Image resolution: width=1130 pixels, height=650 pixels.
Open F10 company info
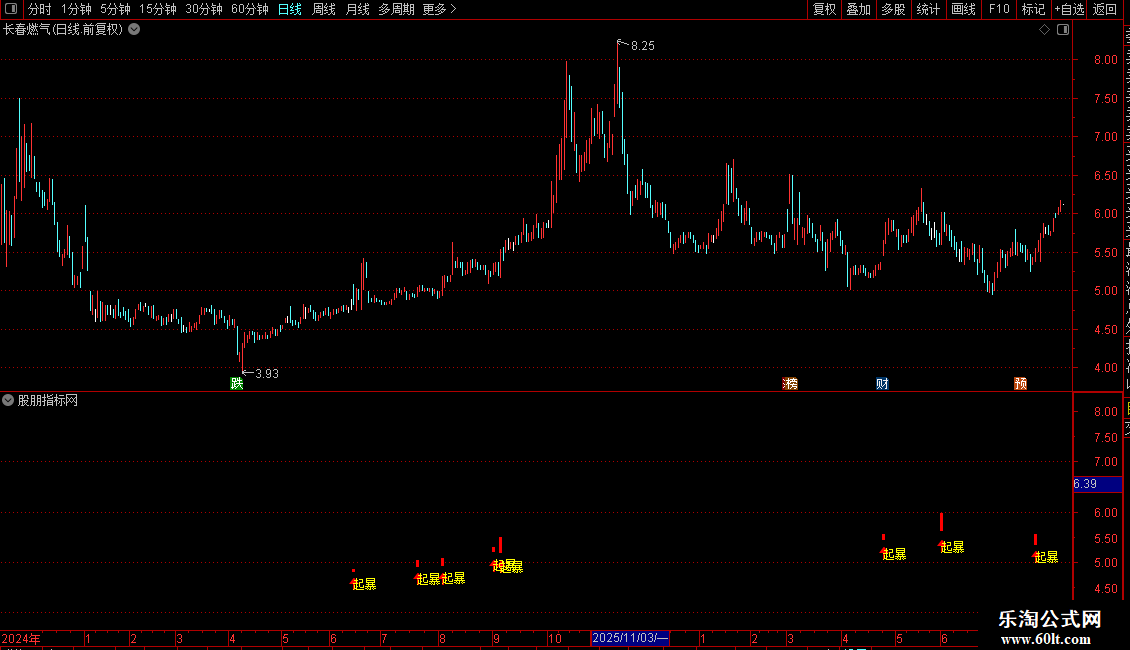point(999,9)
